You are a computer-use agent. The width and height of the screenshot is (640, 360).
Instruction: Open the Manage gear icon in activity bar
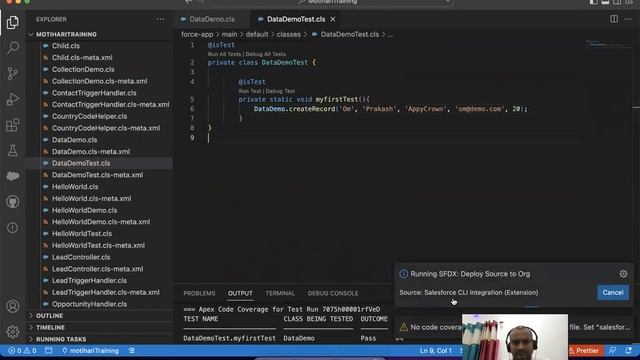(13, 331)
